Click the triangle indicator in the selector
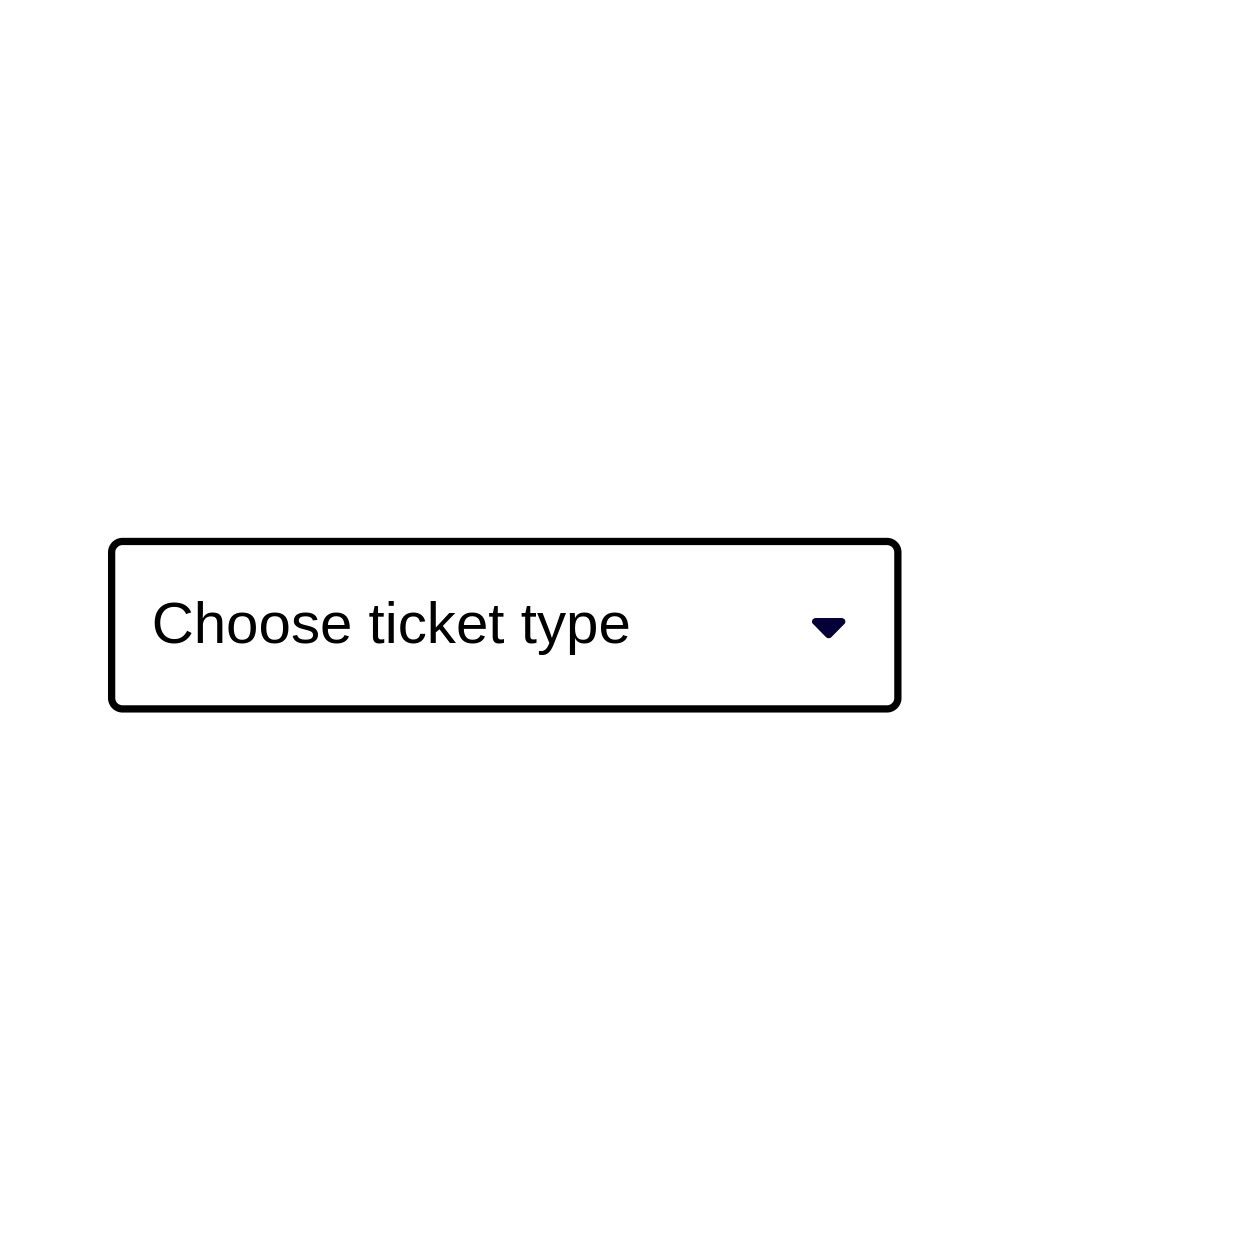1241x1258 pixels. pyautogui.click(x=828, y=627)
